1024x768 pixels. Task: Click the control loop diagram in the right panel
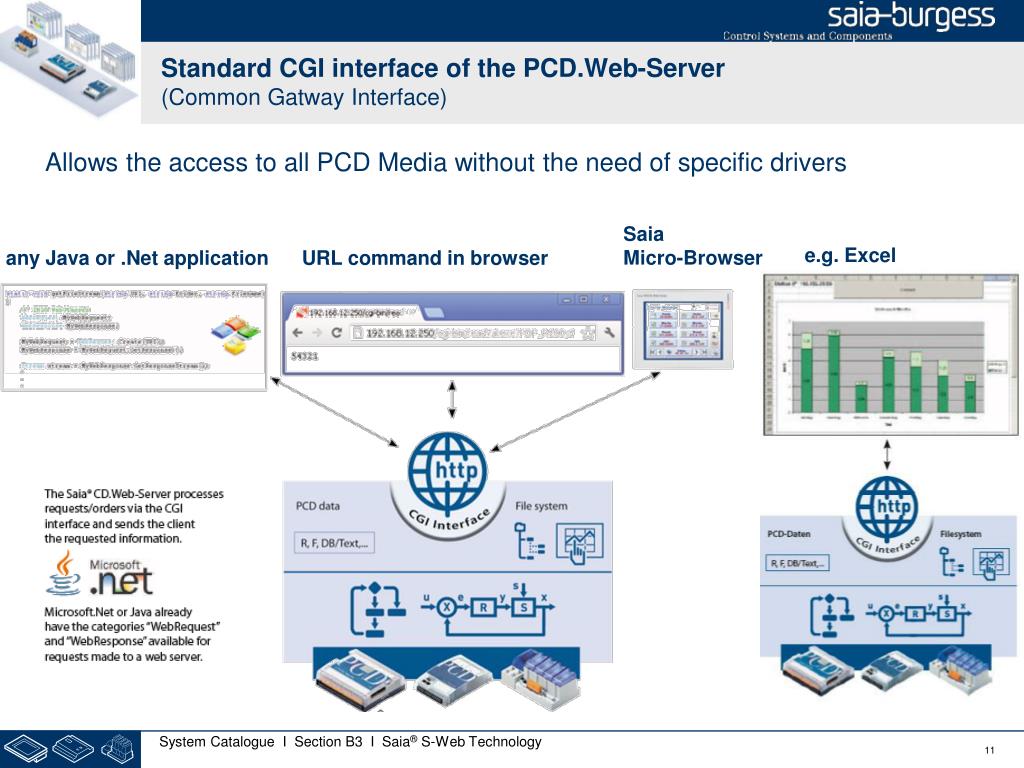point(918,613)
